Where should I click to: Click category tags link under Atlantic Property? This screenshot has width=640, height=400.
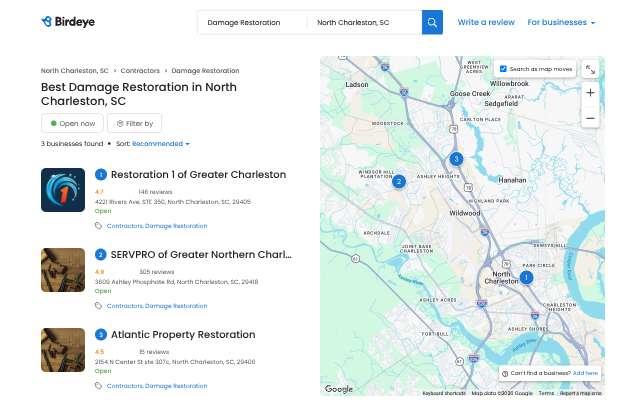[x=157, y=386]
